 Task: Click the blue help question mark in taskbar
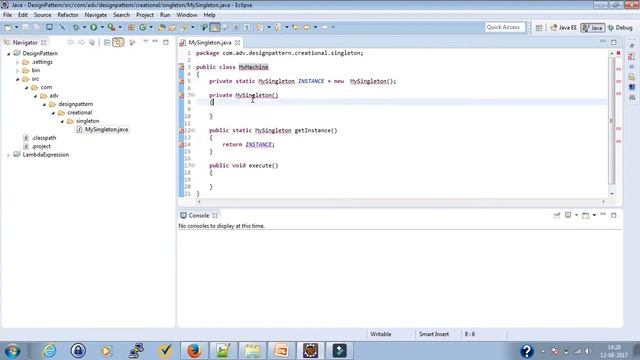(x=527, y=351)
